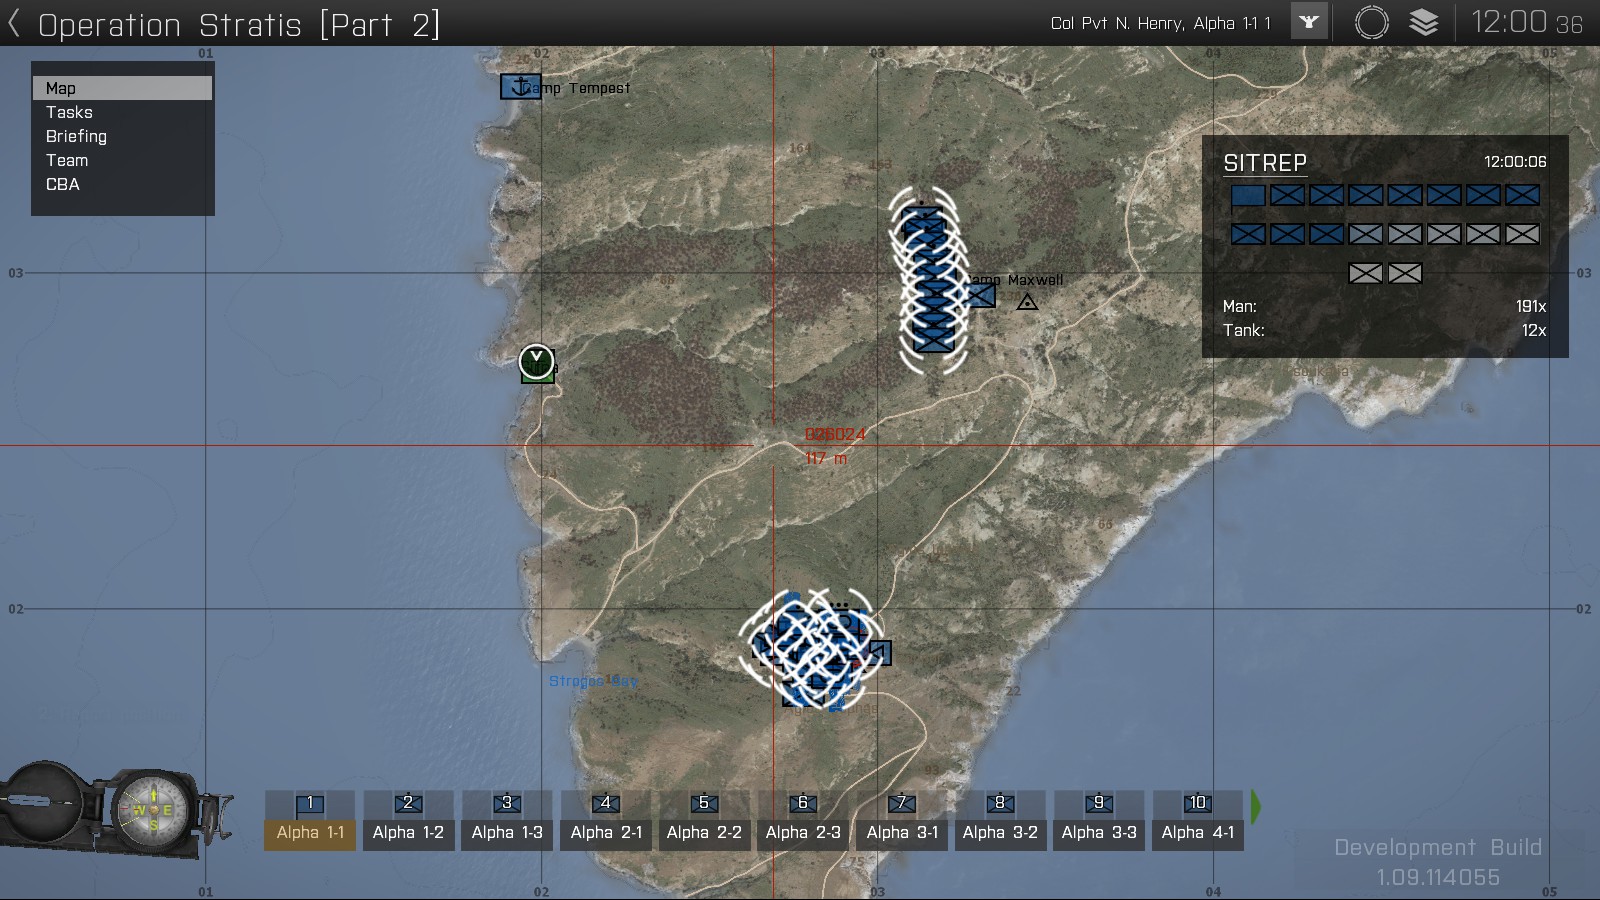The width and height of the screenshot is (1600, 900).
Task: Select group Alpha 1-3 in the bottom bar
Action: point(507,821)
